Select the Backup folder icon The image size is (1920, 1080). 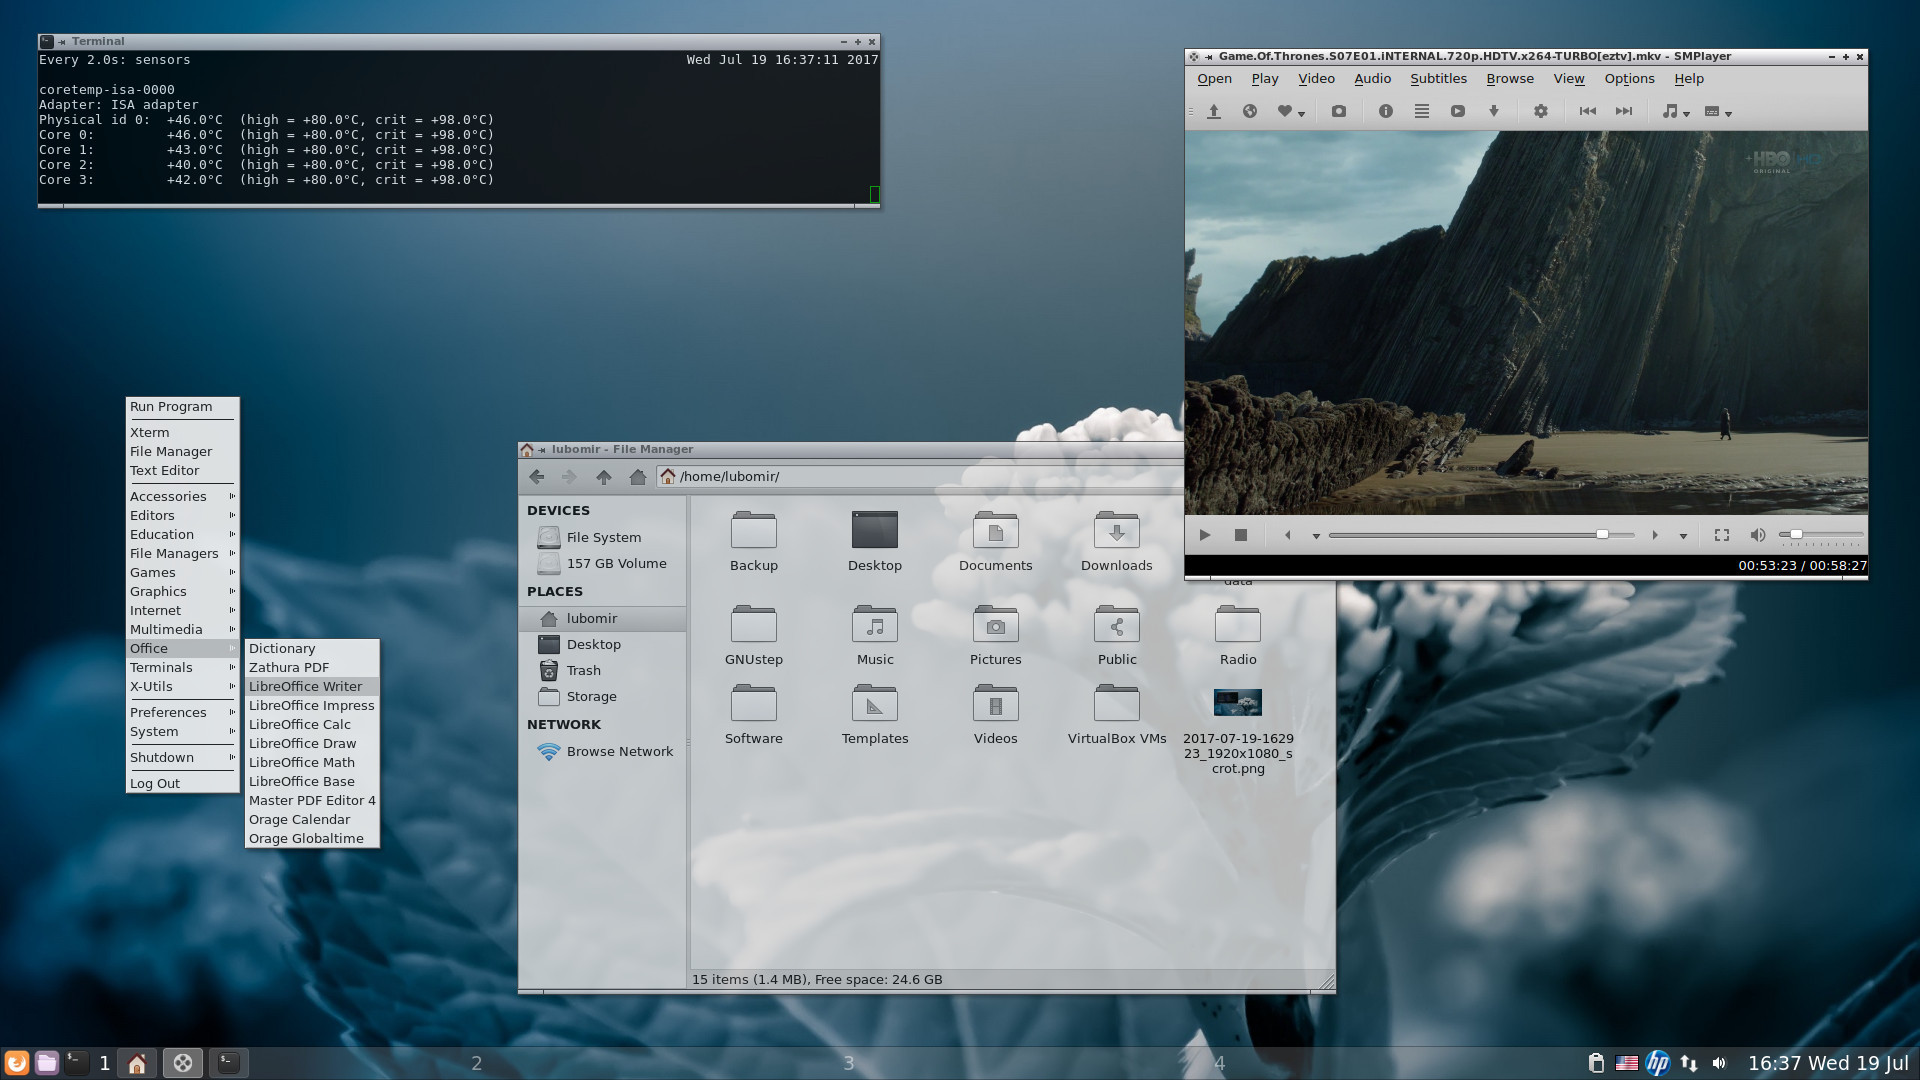pos(753,530)
